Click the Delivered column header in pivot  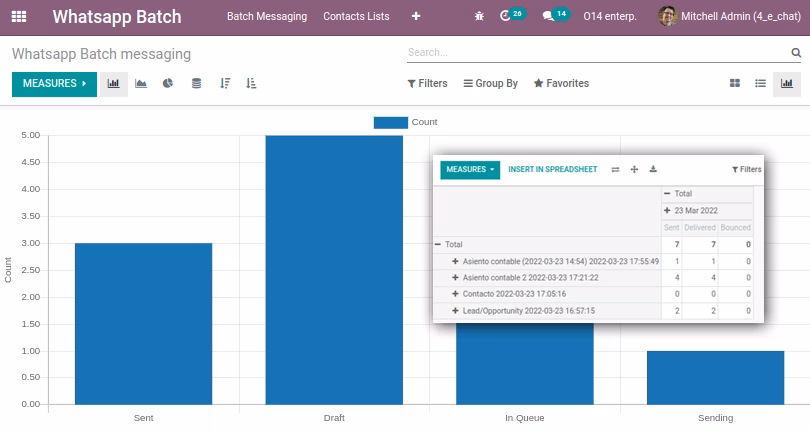coord(699,227)
